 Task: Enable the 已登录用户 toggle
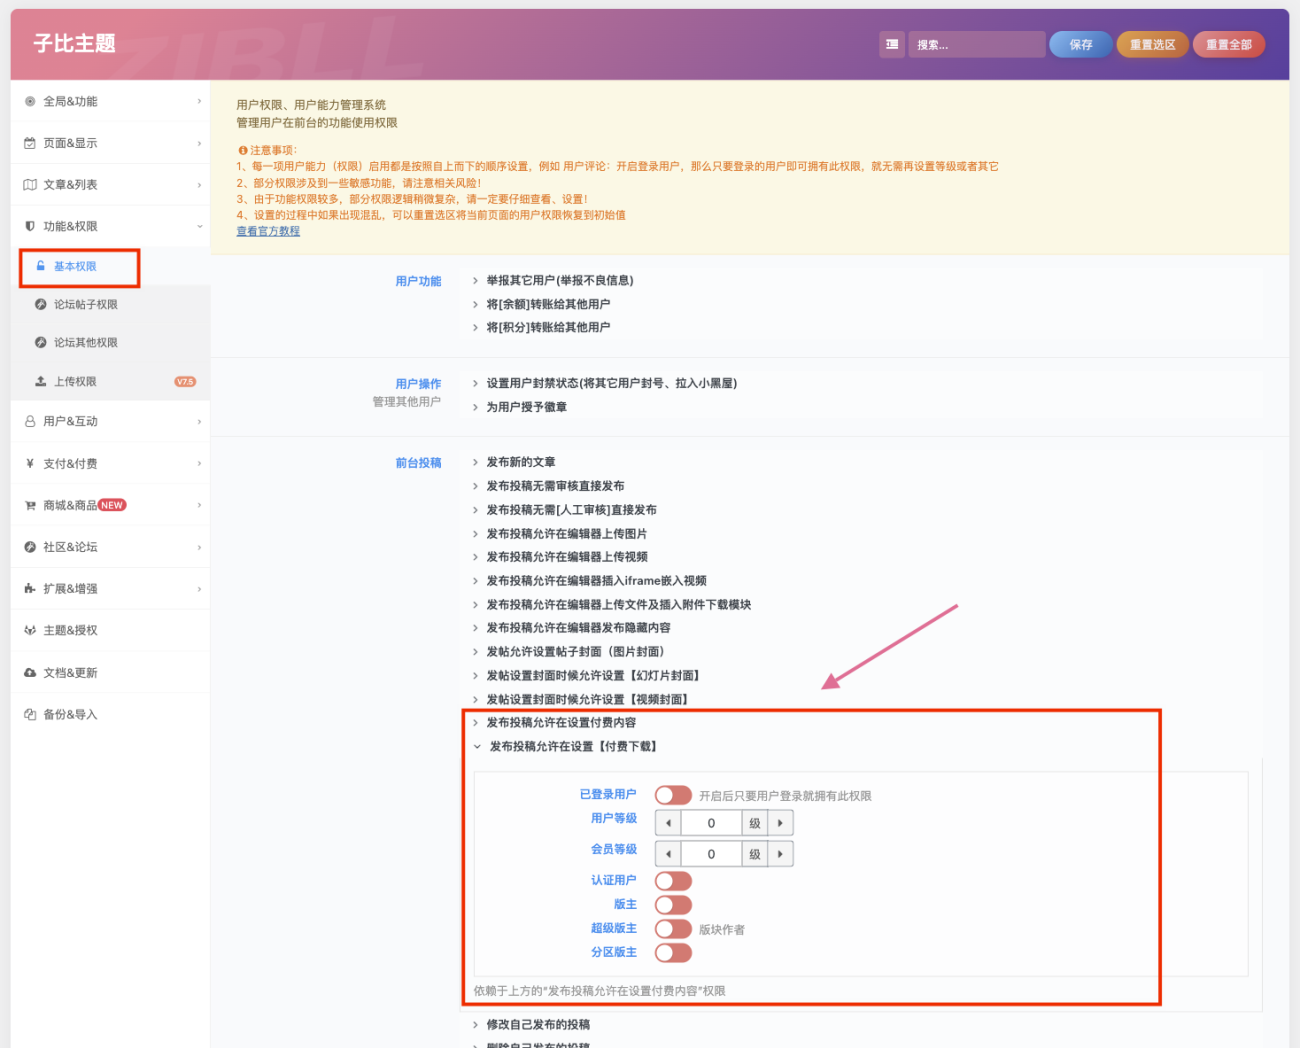coord(673,795)
